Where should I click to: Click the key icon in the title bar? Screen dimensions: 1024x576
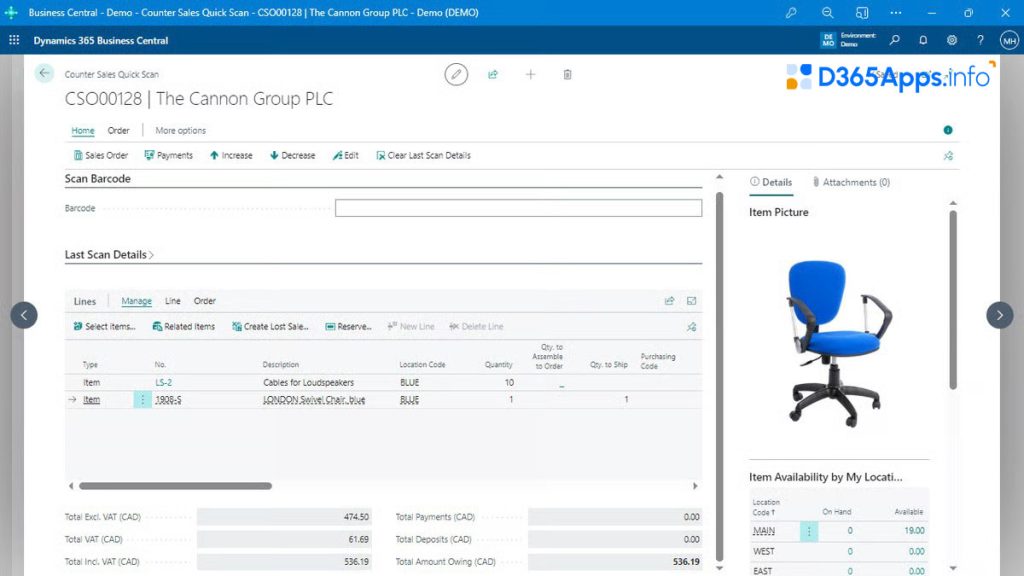click(791, 12)
